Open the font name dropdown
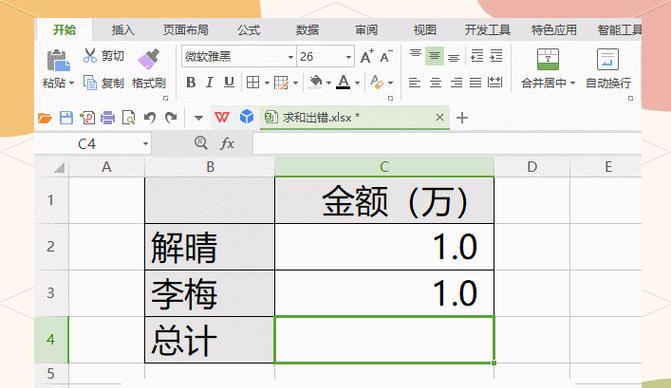This screenshot has width=671, height=388. pos(291,57)
